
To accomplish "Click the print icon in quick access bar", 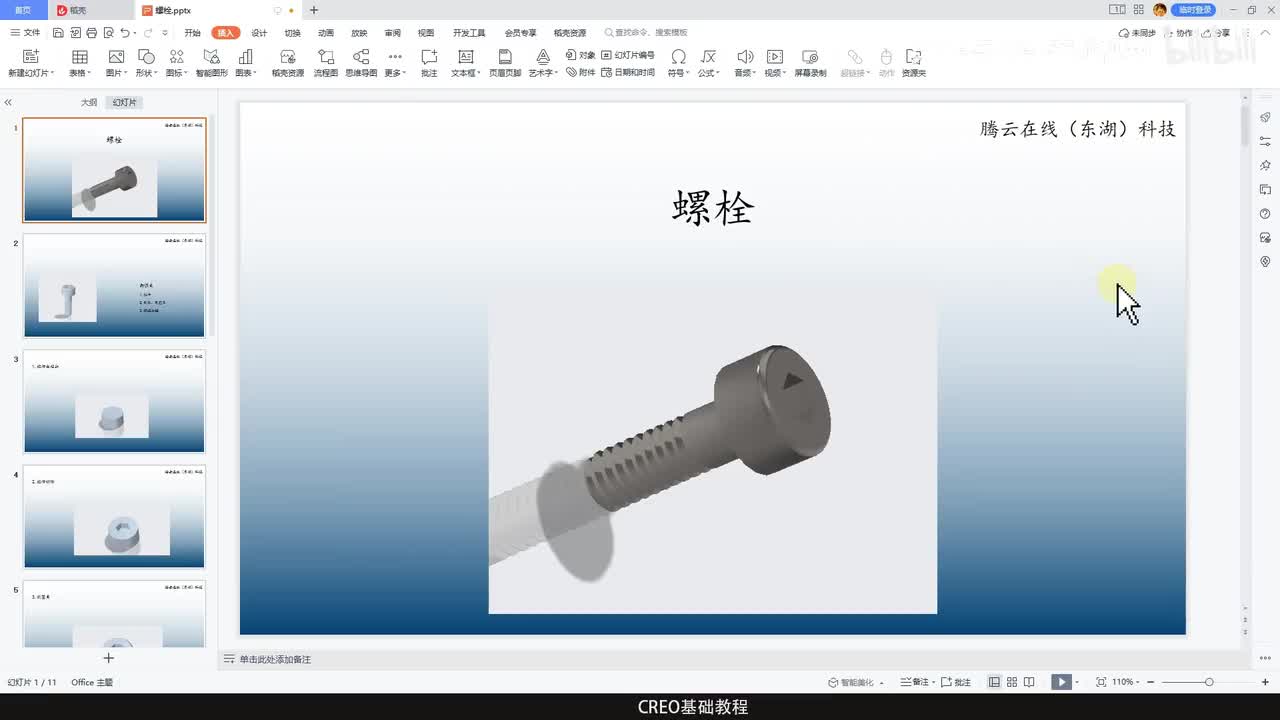I will tap(92, 33).
